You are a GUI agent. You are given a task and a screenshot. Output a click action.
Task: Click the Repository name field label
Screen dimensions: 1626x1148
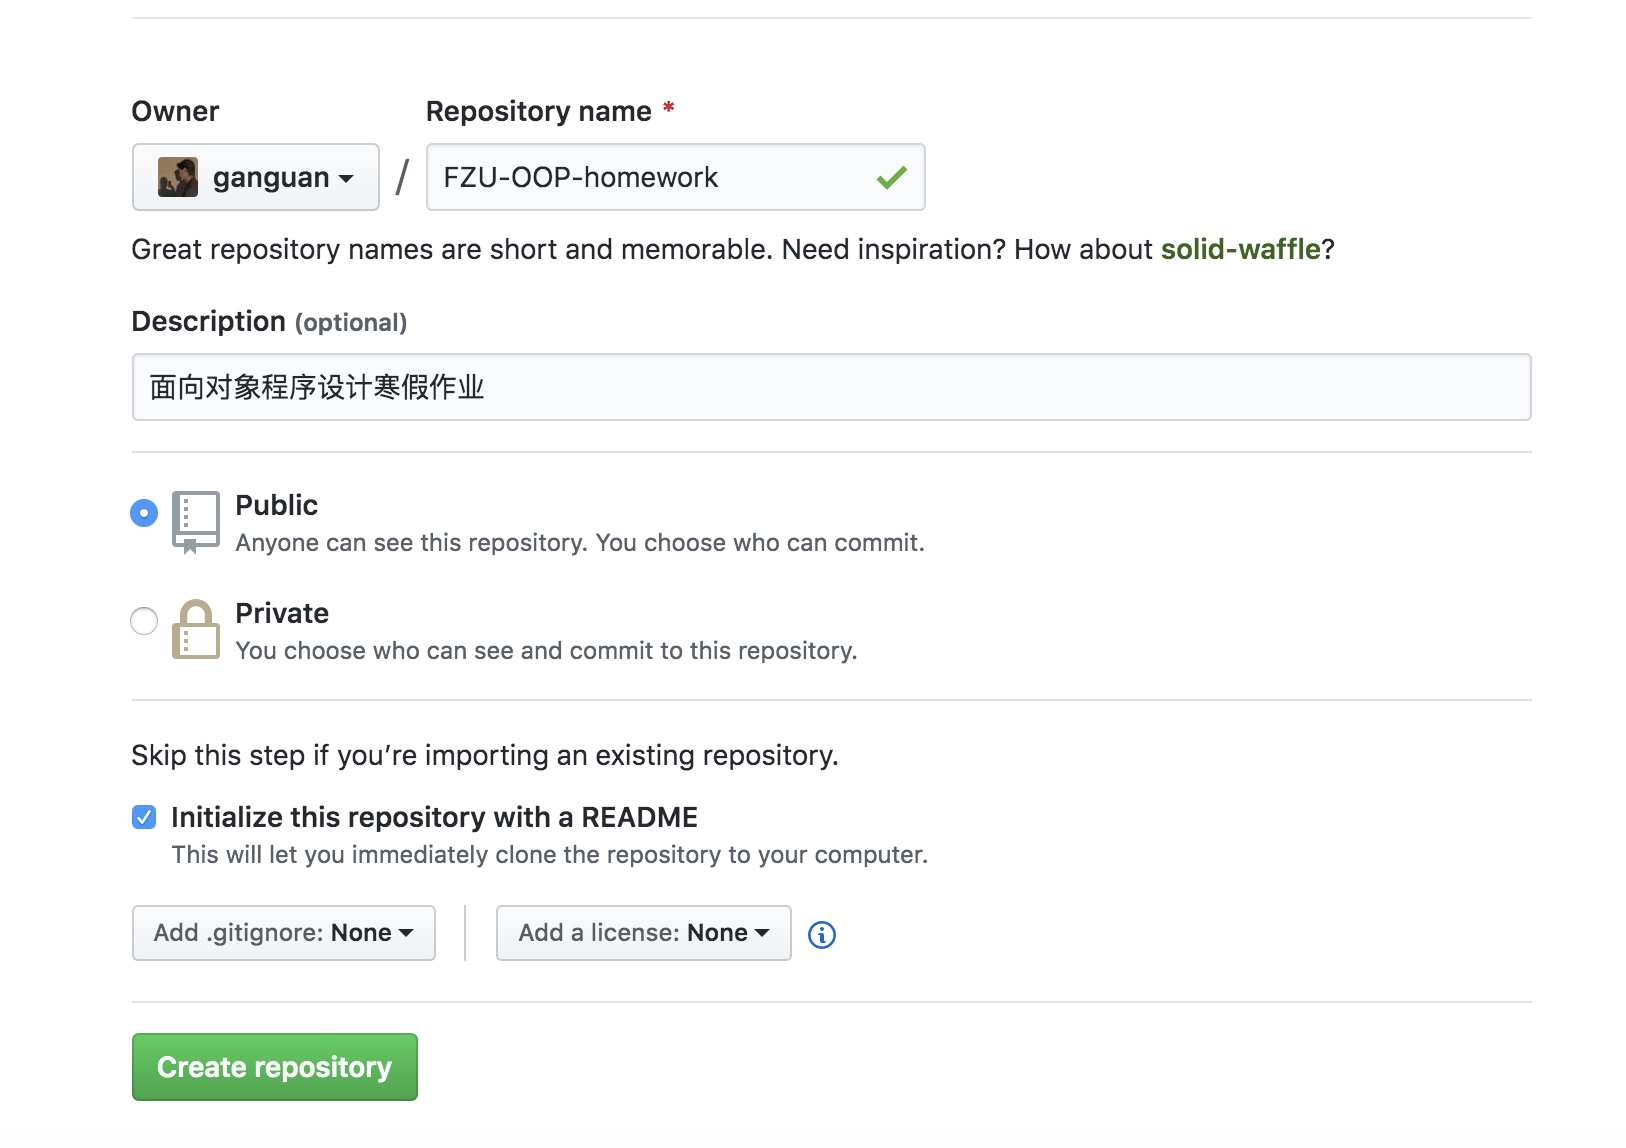tap(538, 111)
